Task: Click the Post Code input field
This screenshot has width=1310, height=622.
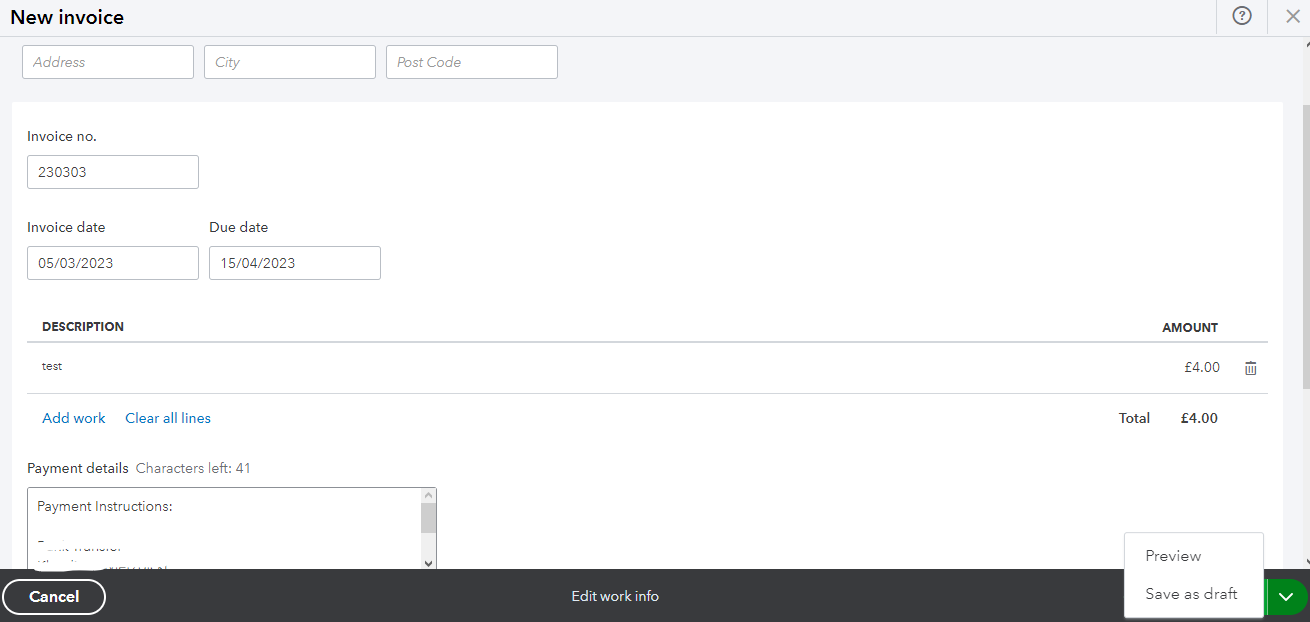Action: point(471,61)
